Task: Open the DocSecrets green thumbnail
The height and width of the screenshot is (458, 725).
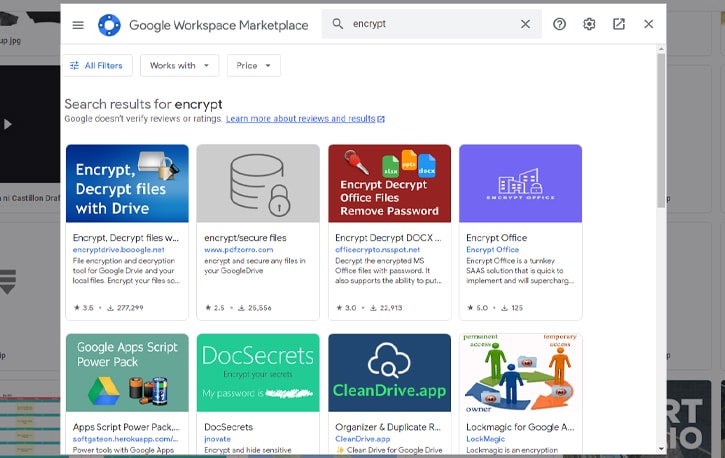Action: [258, 373]
